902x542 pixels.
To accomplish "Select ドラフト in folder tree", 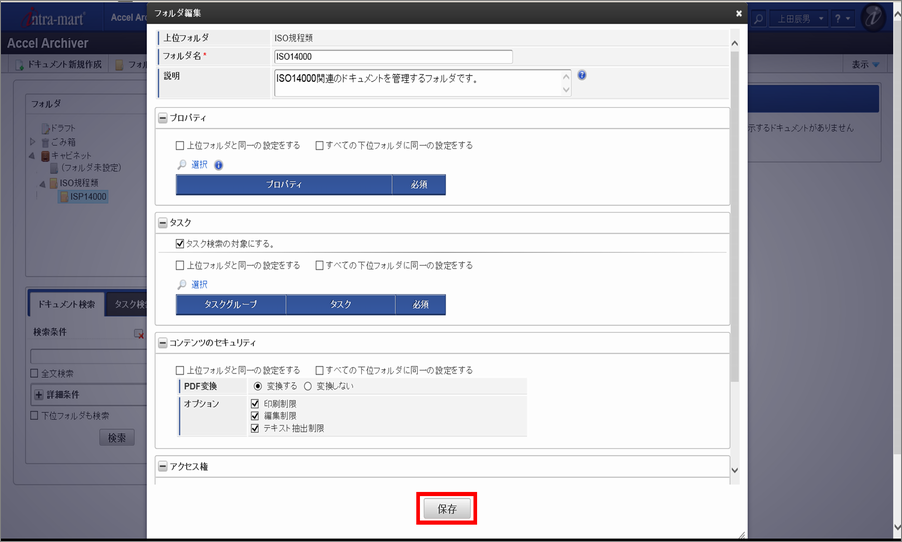I will pos(63,128).
